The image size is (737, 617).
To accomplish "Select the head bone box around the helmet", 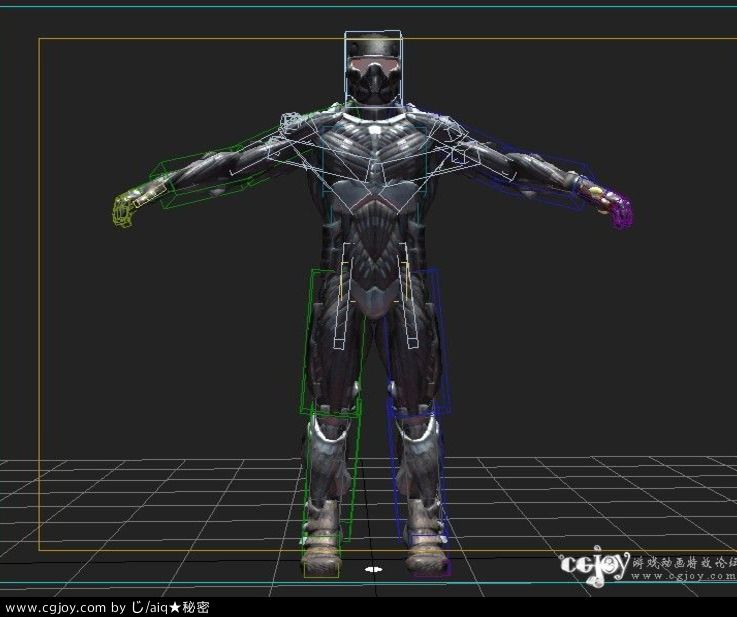I will [373, 69].
